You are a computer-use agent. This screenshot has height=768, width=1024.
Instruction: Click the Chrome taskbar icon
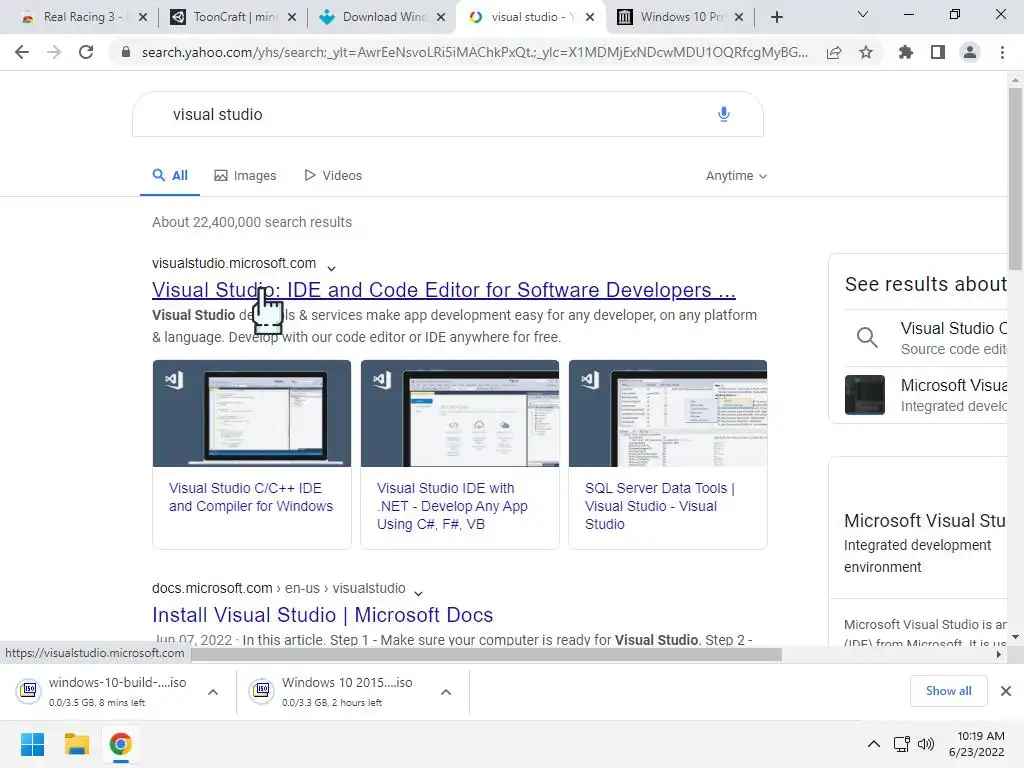(x=120, y=744)
